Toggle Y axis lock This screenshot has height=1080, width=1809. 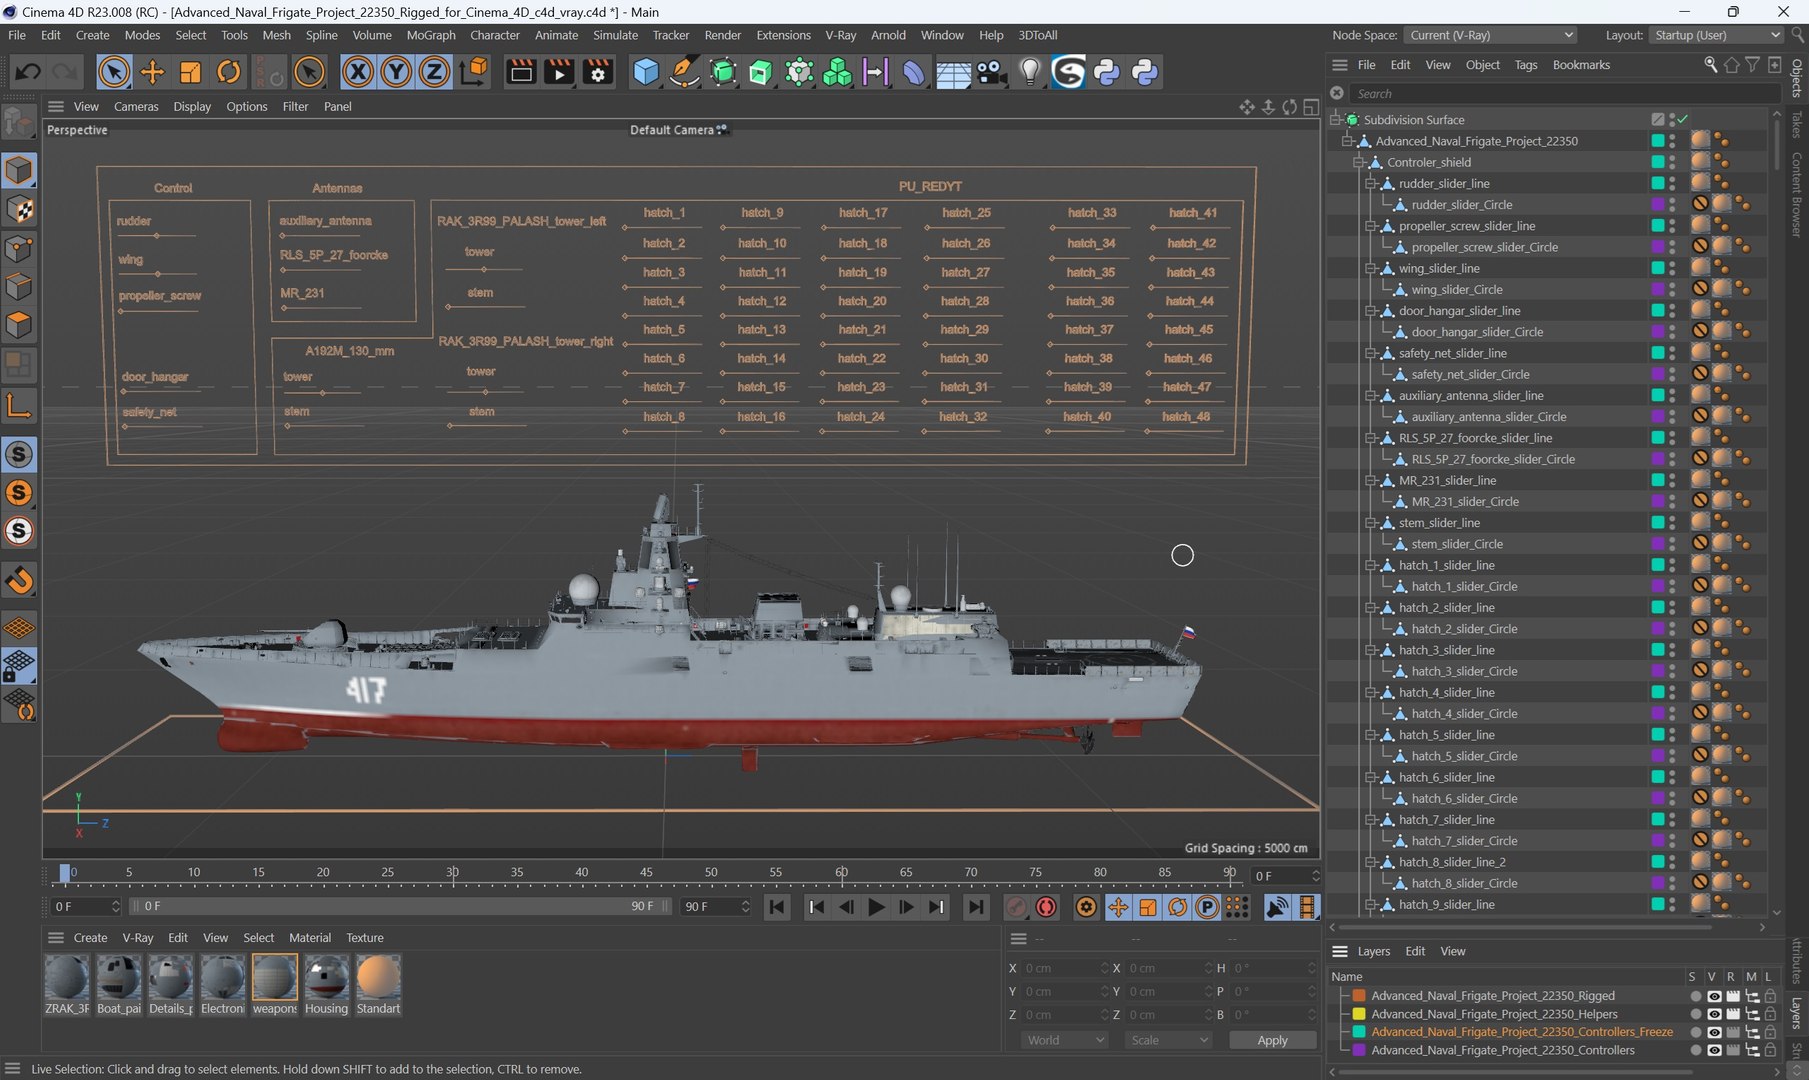[396, 72]
